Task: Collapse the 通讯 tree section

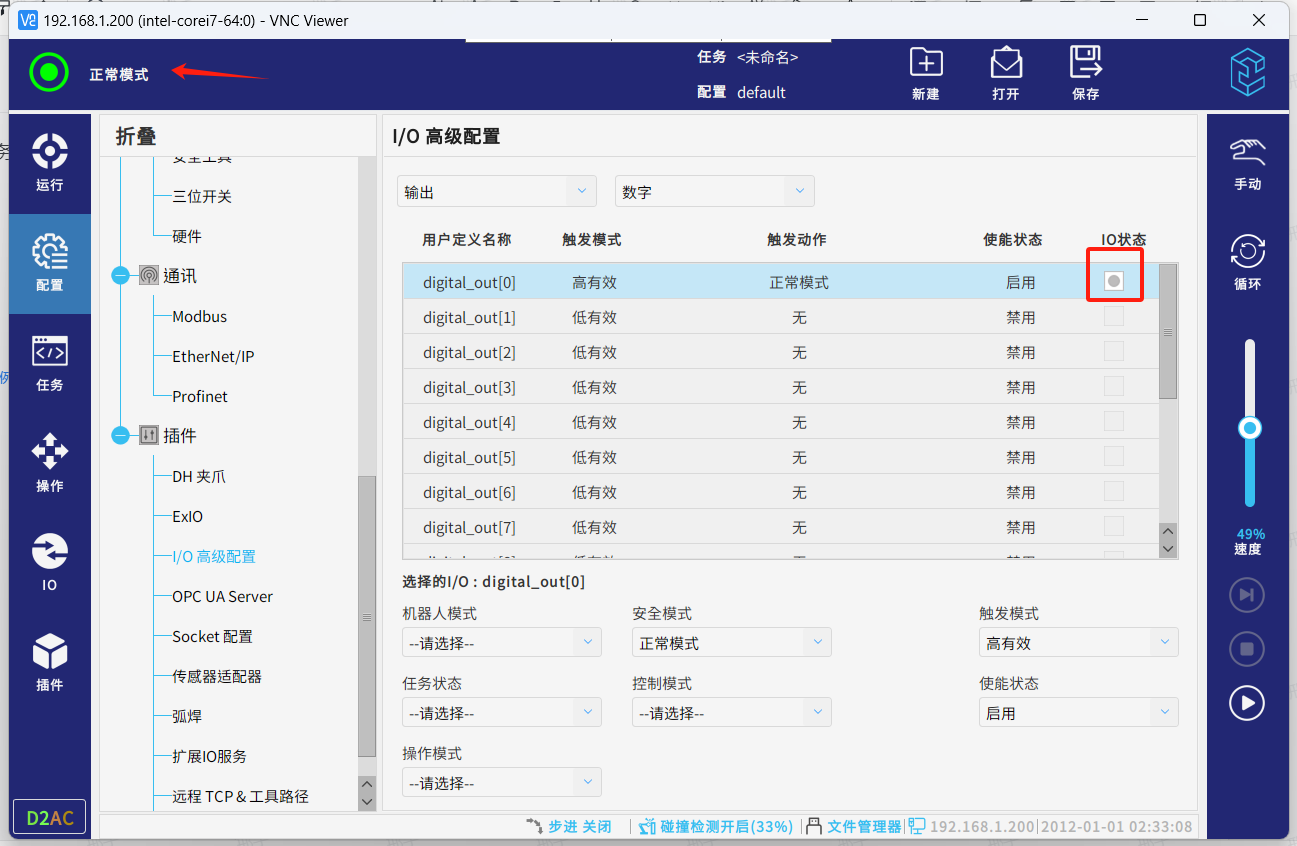Action: [121, 276]
